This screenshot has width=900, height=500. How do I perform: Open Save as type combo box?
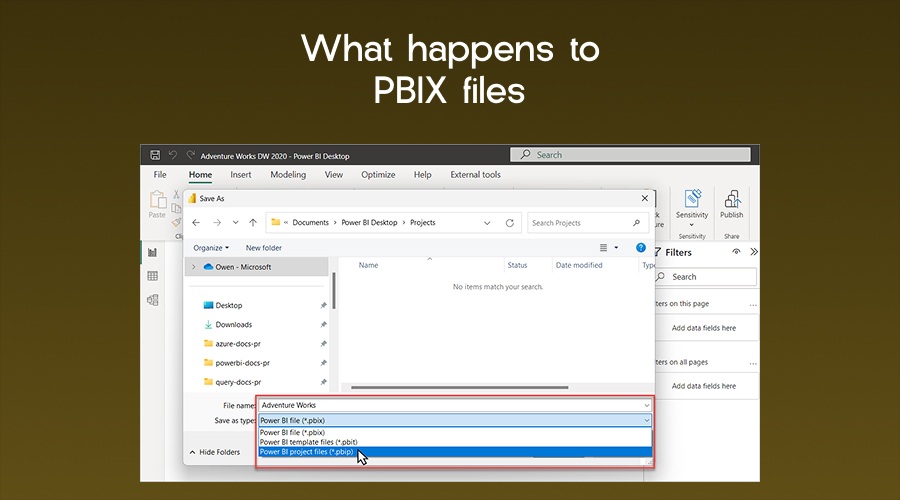point(455,420)
